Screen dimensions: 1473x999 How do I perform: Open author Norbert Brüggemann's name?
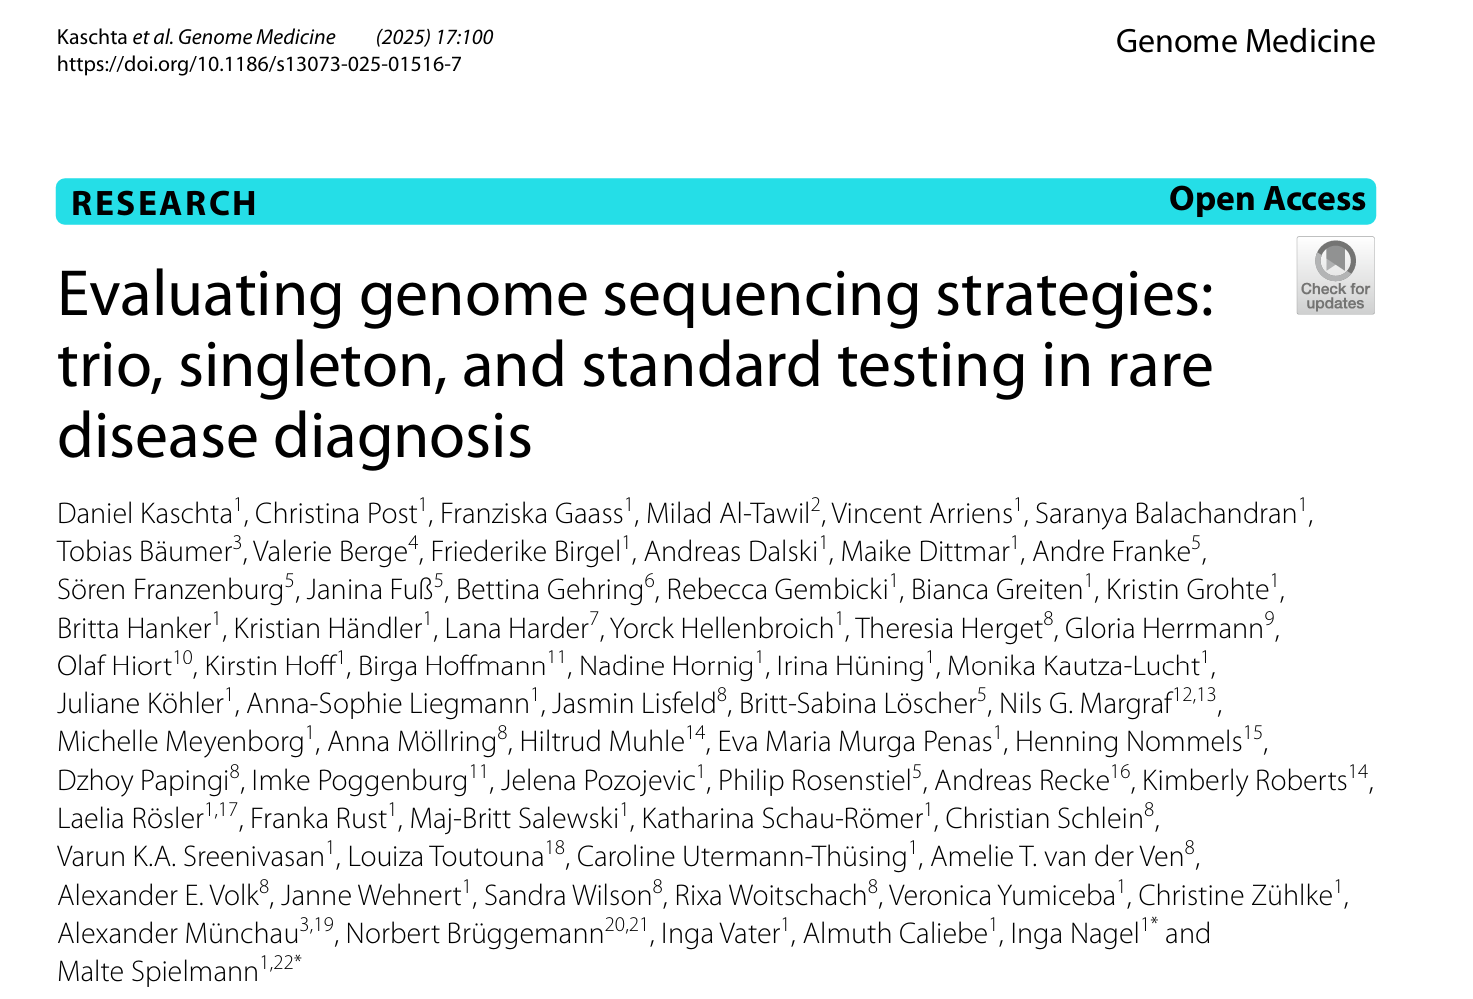[474, 934]
